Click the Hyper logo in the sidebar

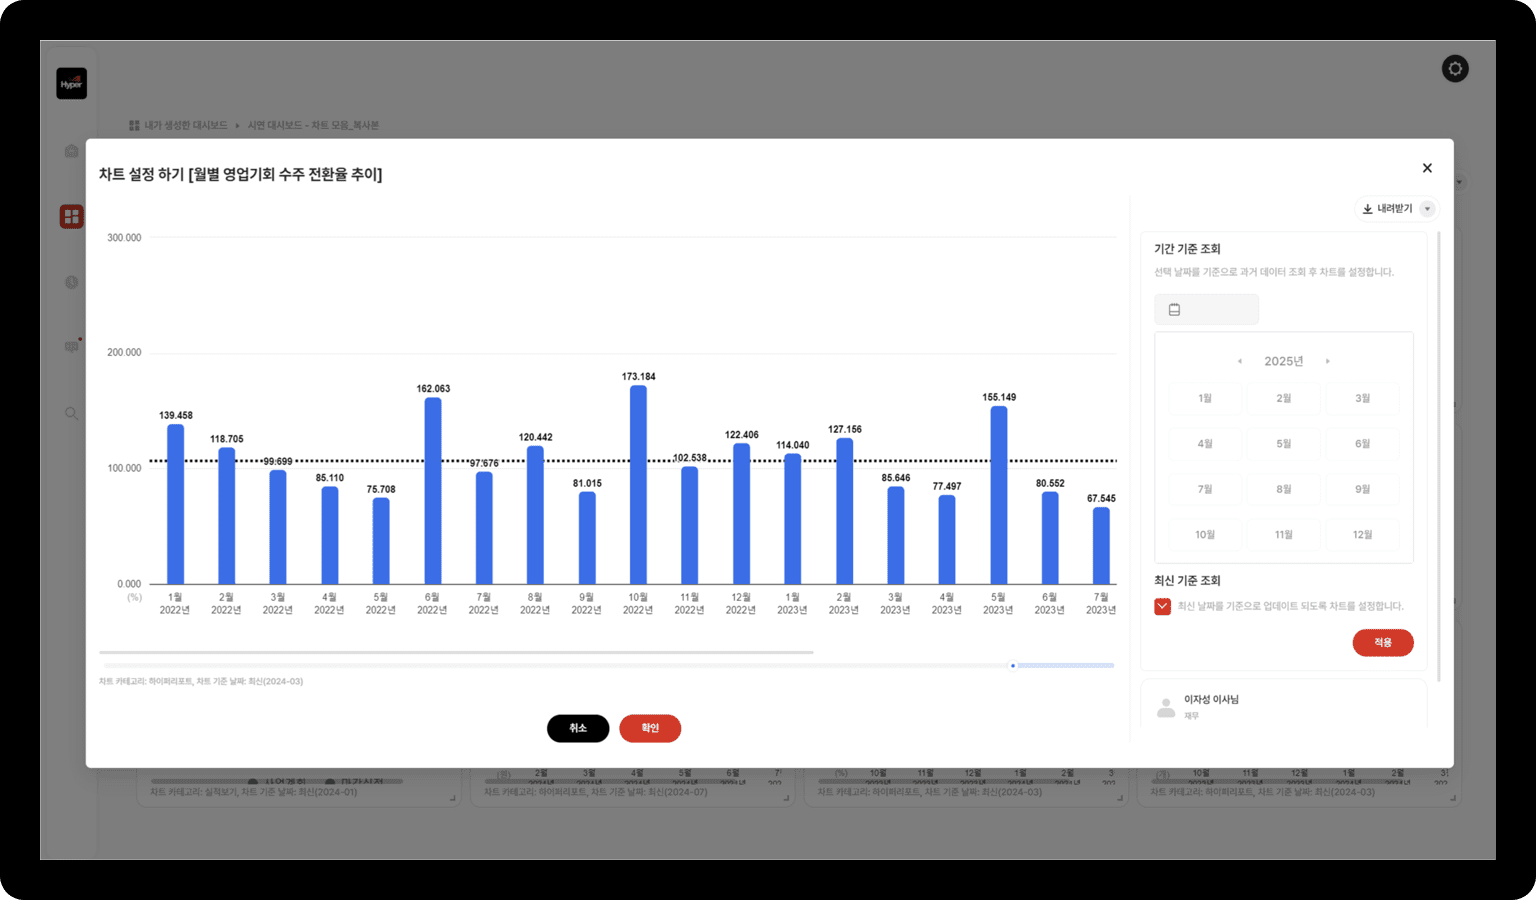pos(71,84)
